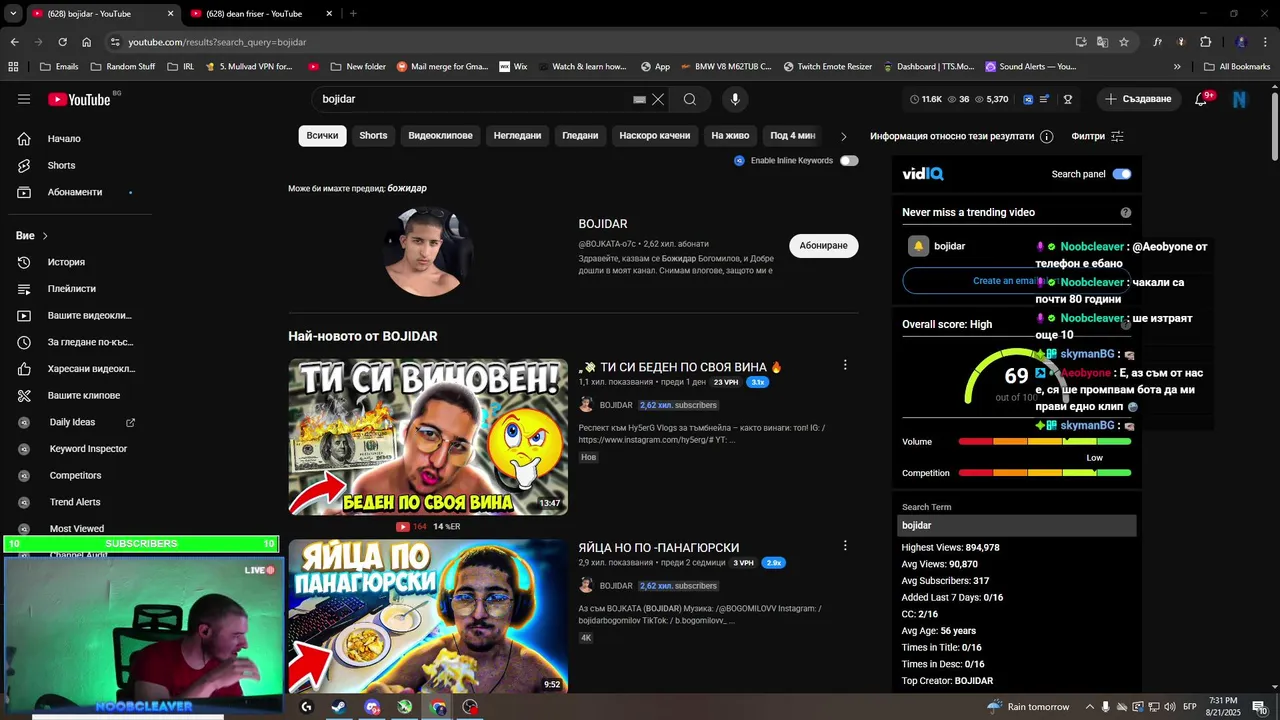Clear the search text with the X icon
1280x720 pixels.
click(x=658, y=99)
